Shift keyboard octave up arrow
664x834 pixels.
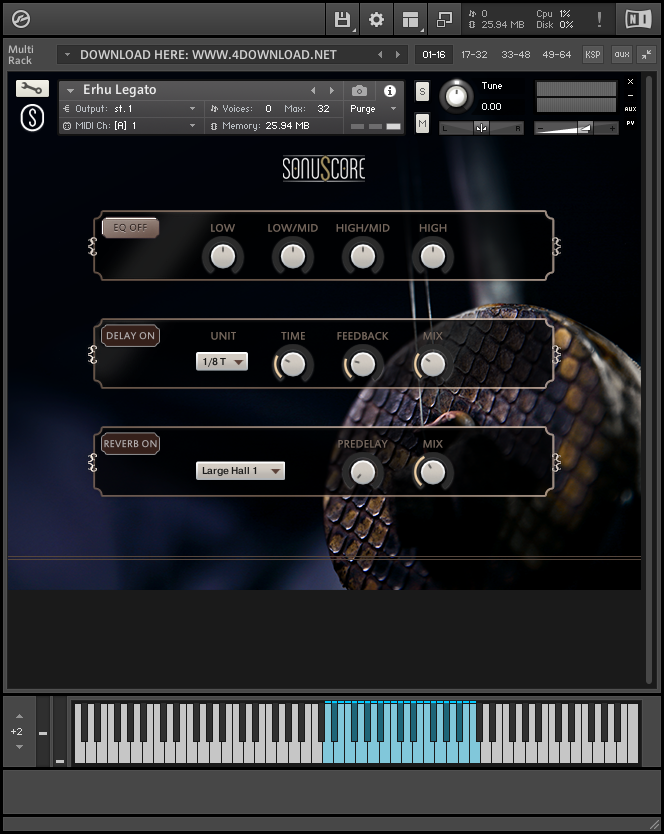(19, 716)
